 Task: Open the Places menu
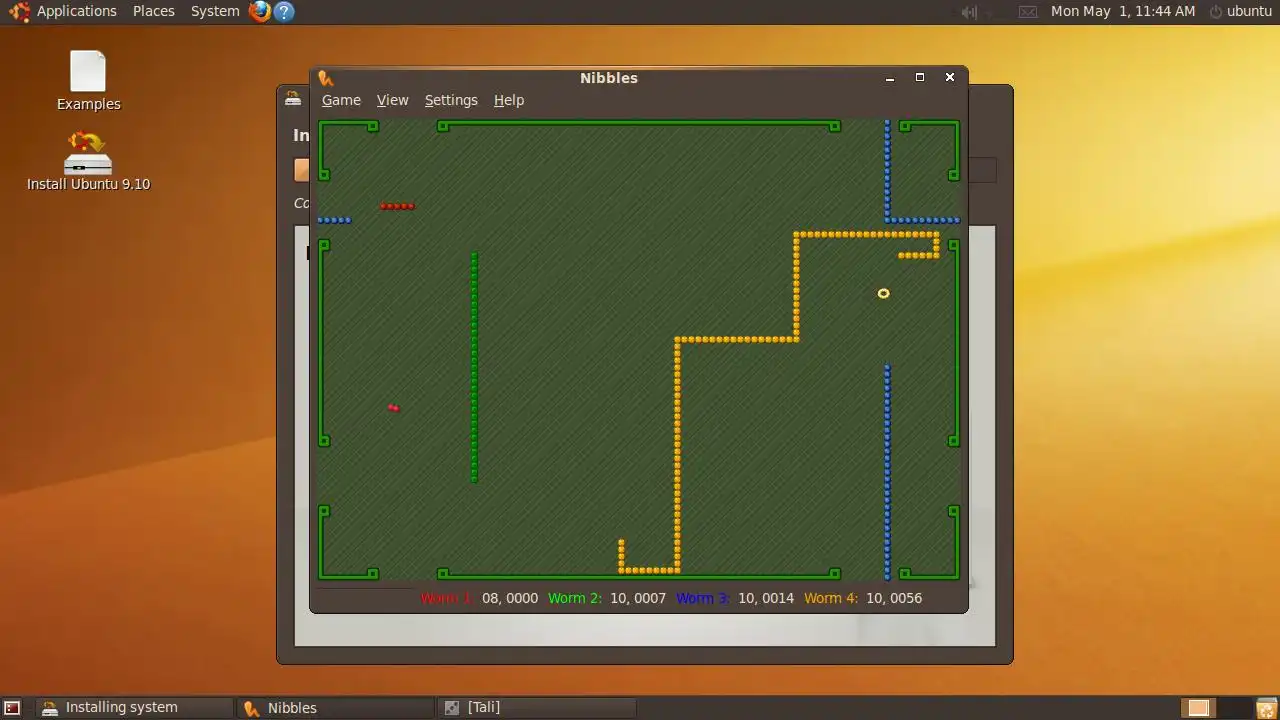tap(154, 11)
